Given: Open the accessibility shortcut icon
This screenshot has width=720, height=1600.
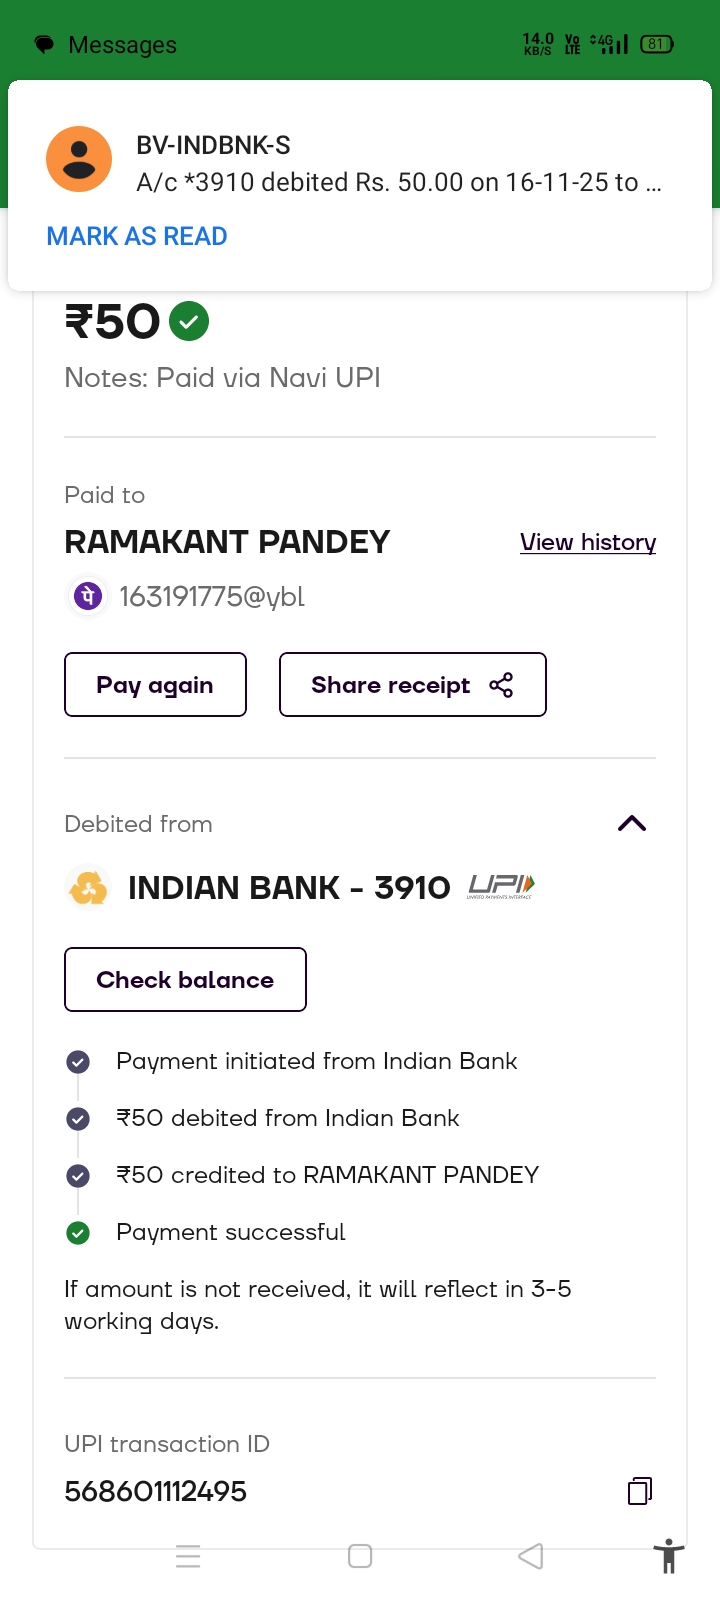Looking at the screenshot, I should 668,1556.
